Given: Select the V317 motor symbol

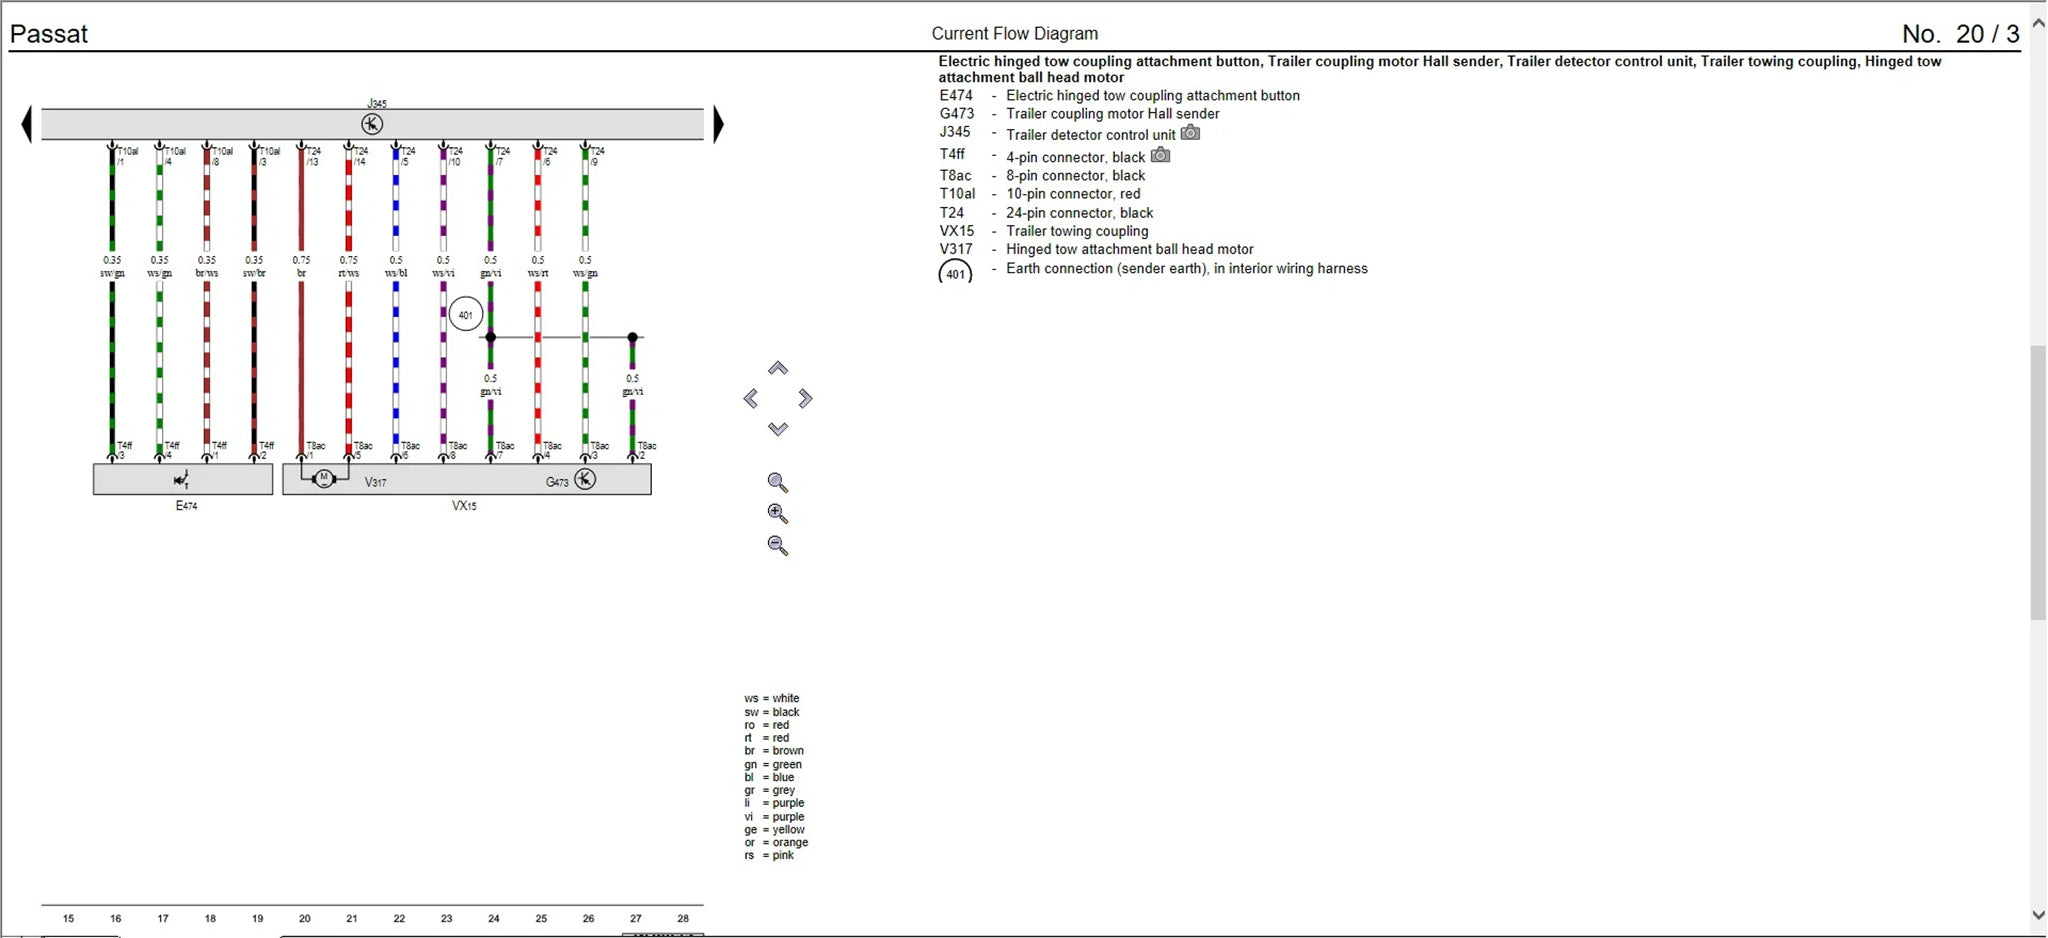Looking at the screenshot, I should 324,479.
